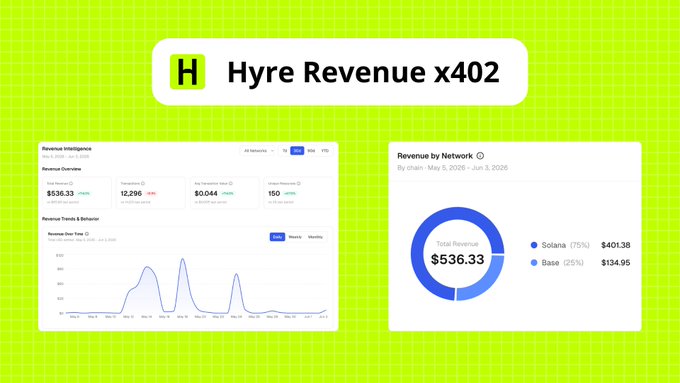This screenshot has width=680, height=383.
Task: Click the green change badge beside 150
Action: (290, 193)
